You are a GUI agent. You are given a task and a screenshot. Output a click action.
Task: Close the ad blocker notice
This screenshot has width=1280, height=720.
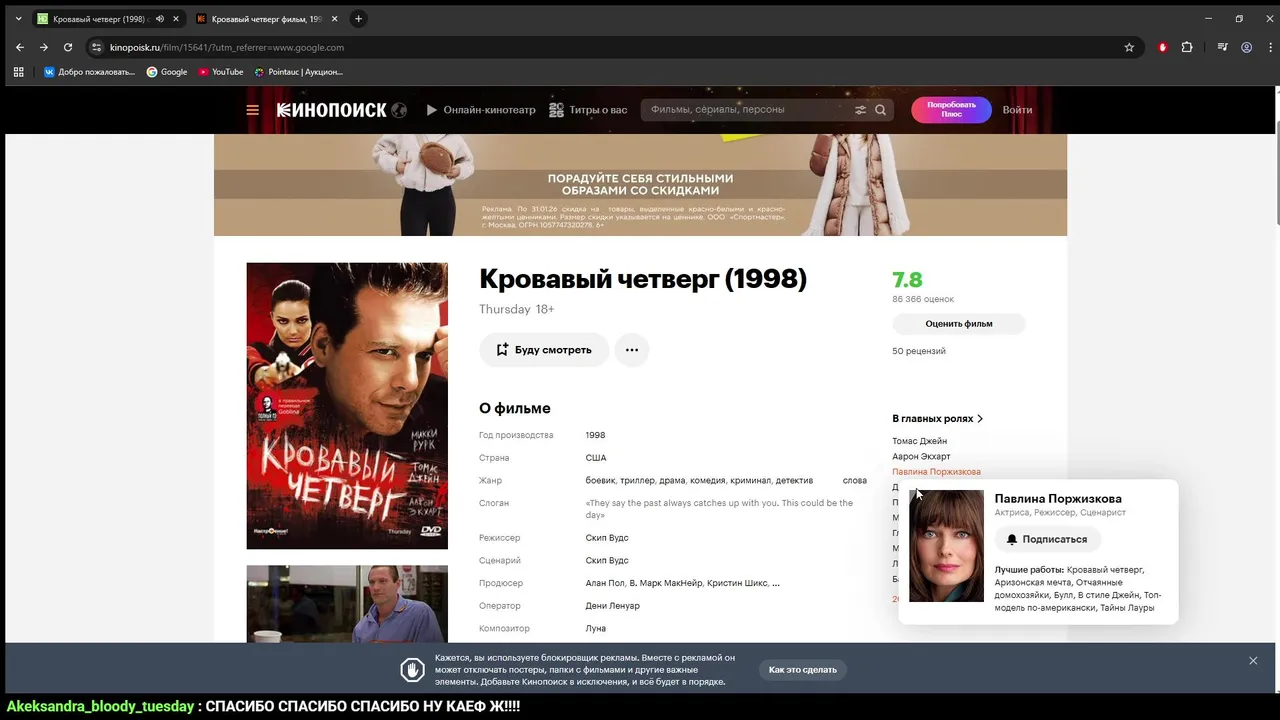point(1253,661)
